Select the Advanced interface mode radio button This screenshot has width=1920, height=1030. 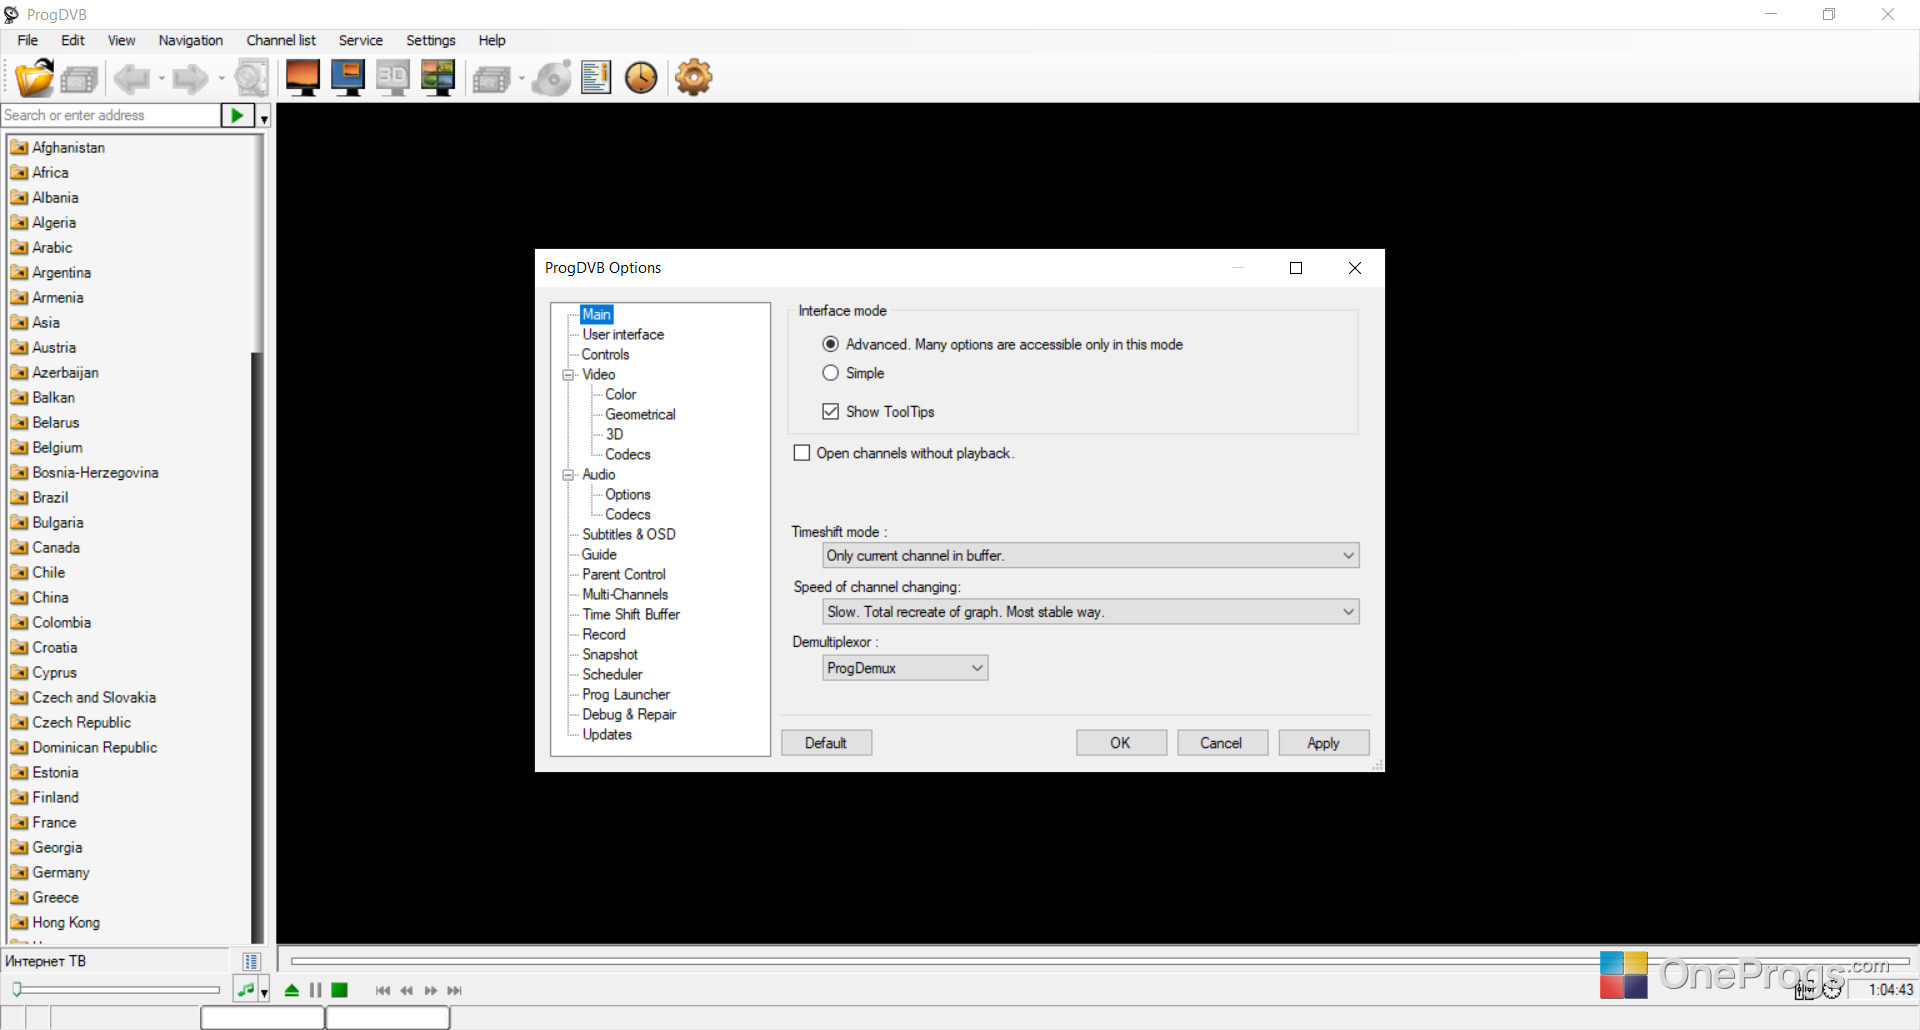pos(830,344)
